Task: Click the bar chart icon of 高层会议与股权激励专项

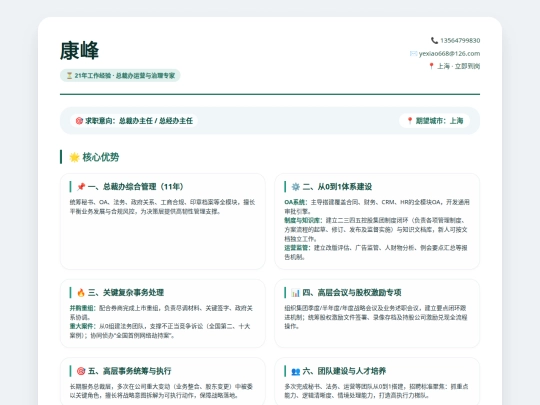Action: coord(295,292)
